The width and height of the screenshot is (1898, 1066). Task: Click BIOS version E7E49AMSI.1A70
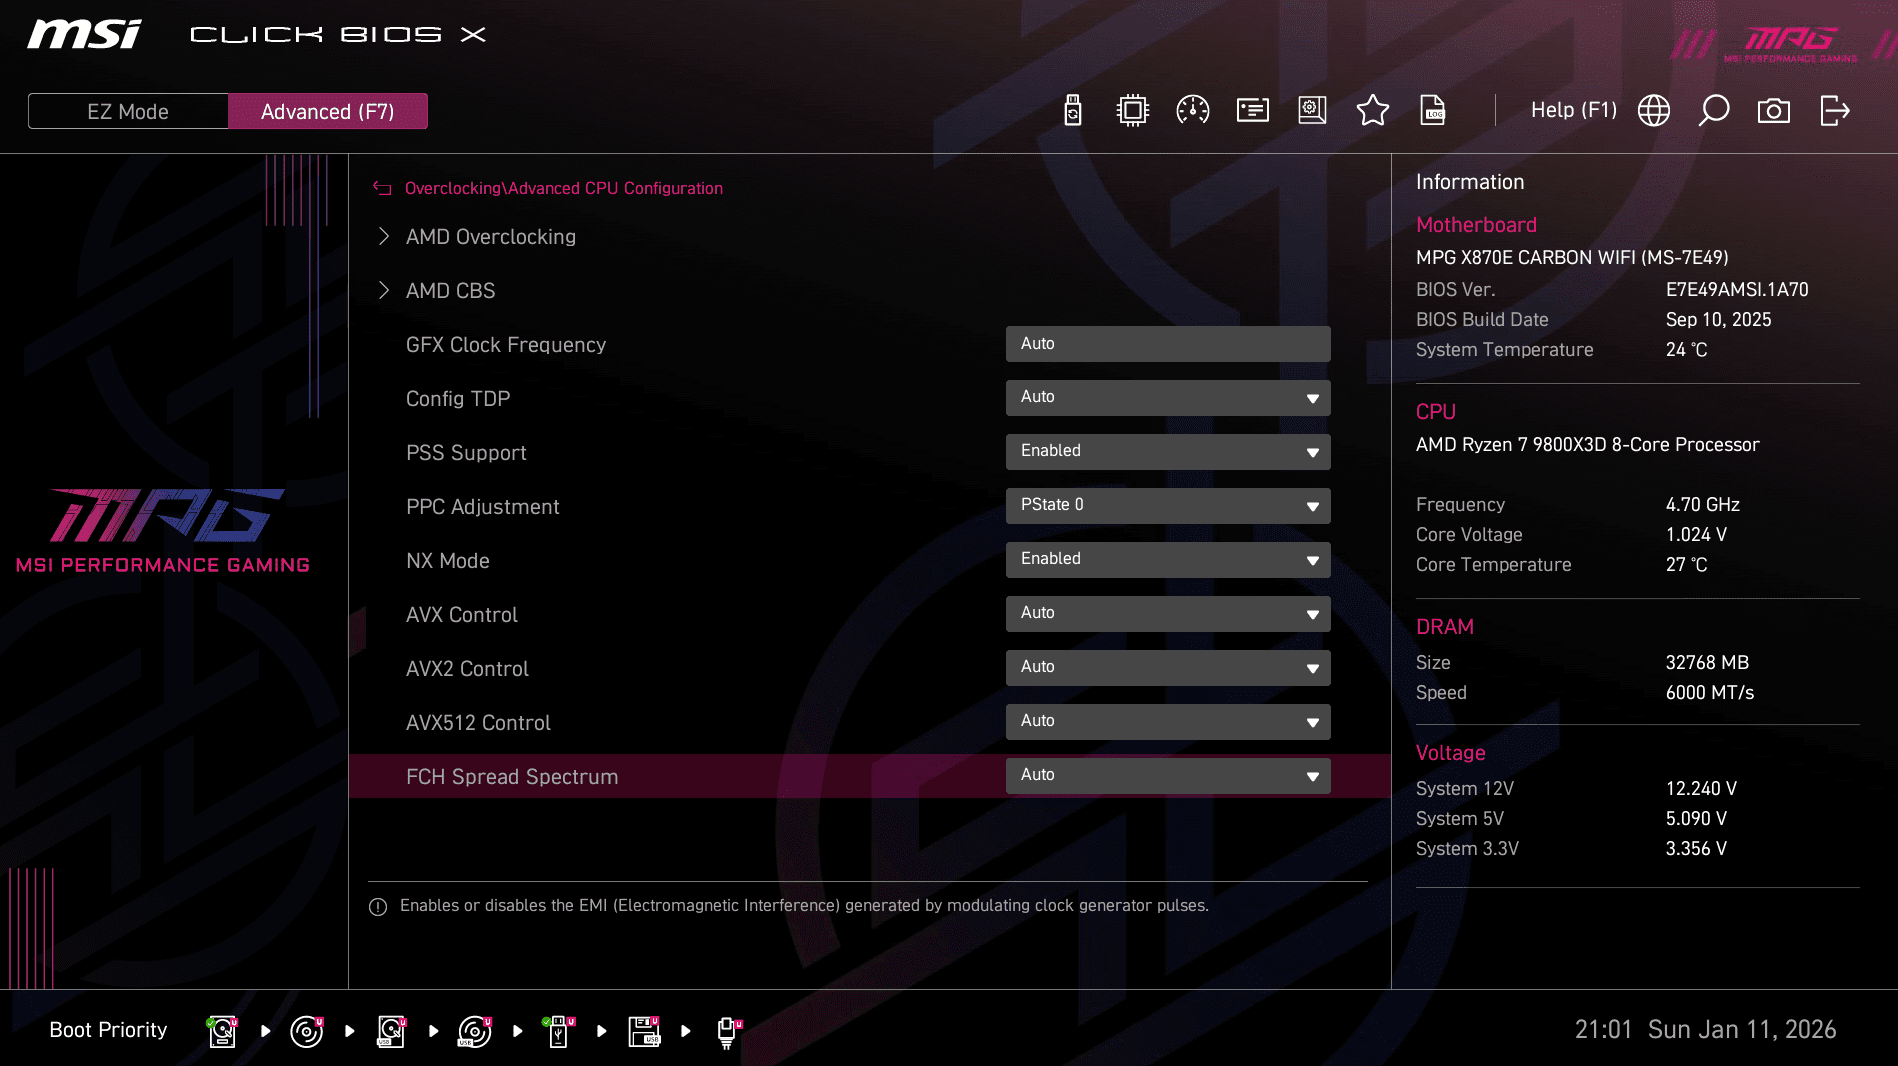(x=1737, y=290)
